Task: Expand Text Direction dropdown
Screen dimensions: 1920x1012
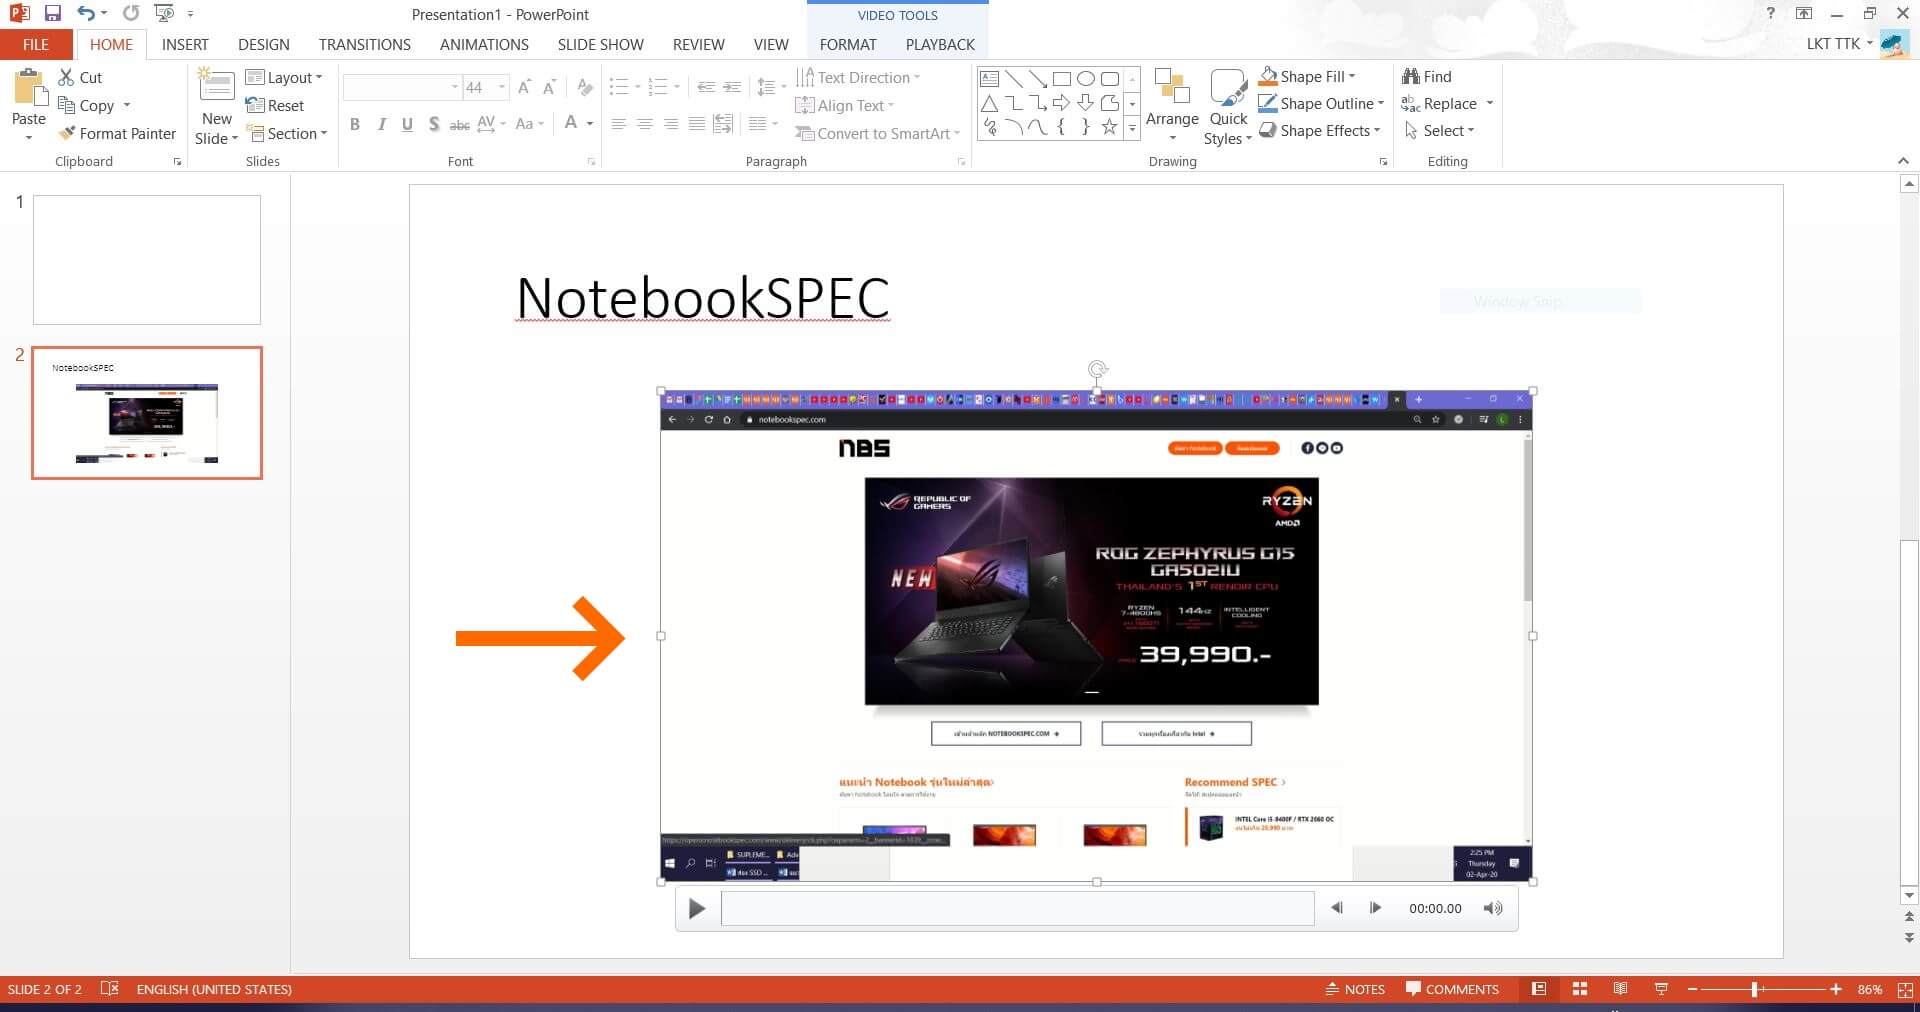Action: [x=858, y=77]
